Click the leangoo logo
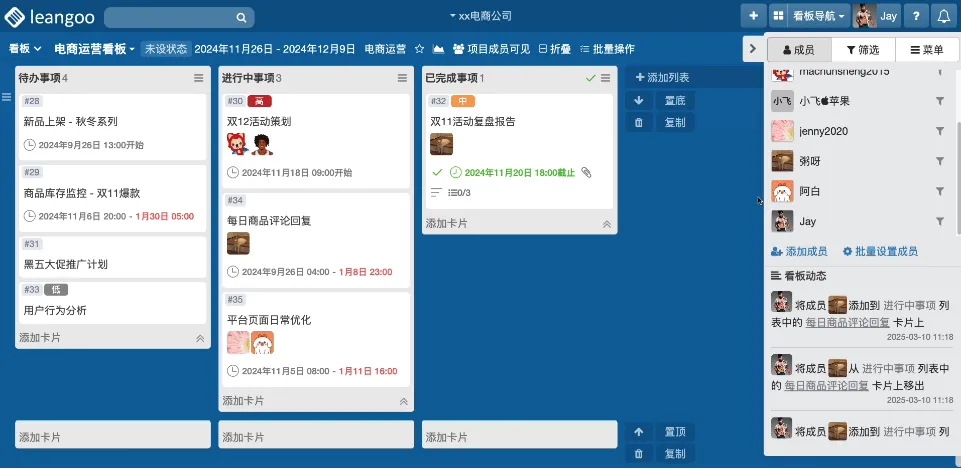The height and width of the screenshot is (469, 961). 50,17
